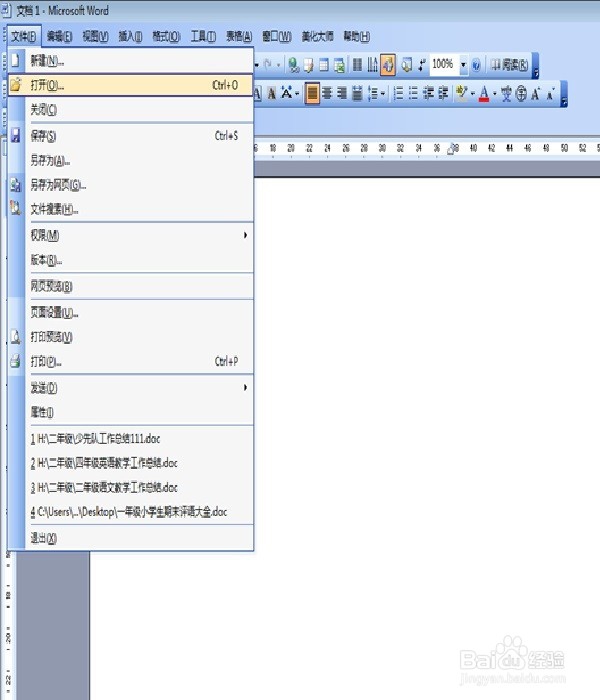Choose 另存为网页(G)... menu item
Image resolution: width=600 pixels, height=700 pixels.
click(131, 185)
